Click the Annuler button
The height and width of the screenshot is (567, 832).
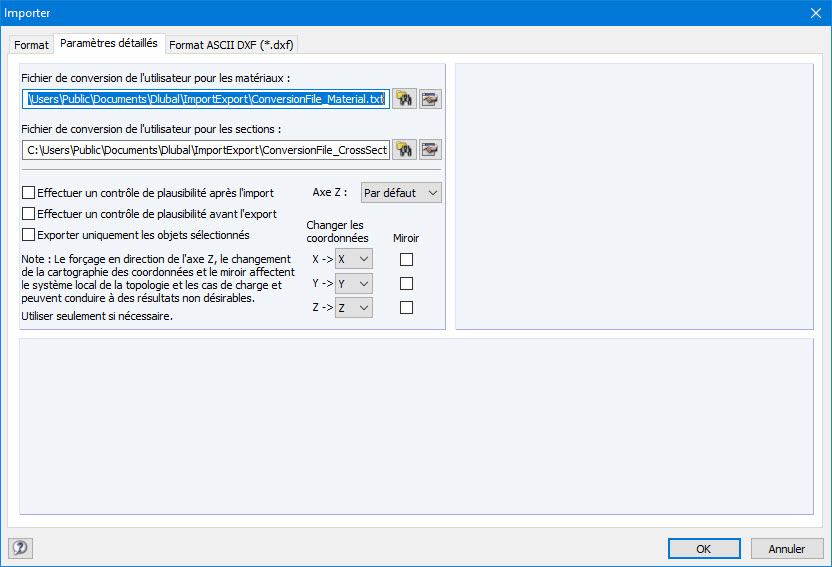coord(787,548)
